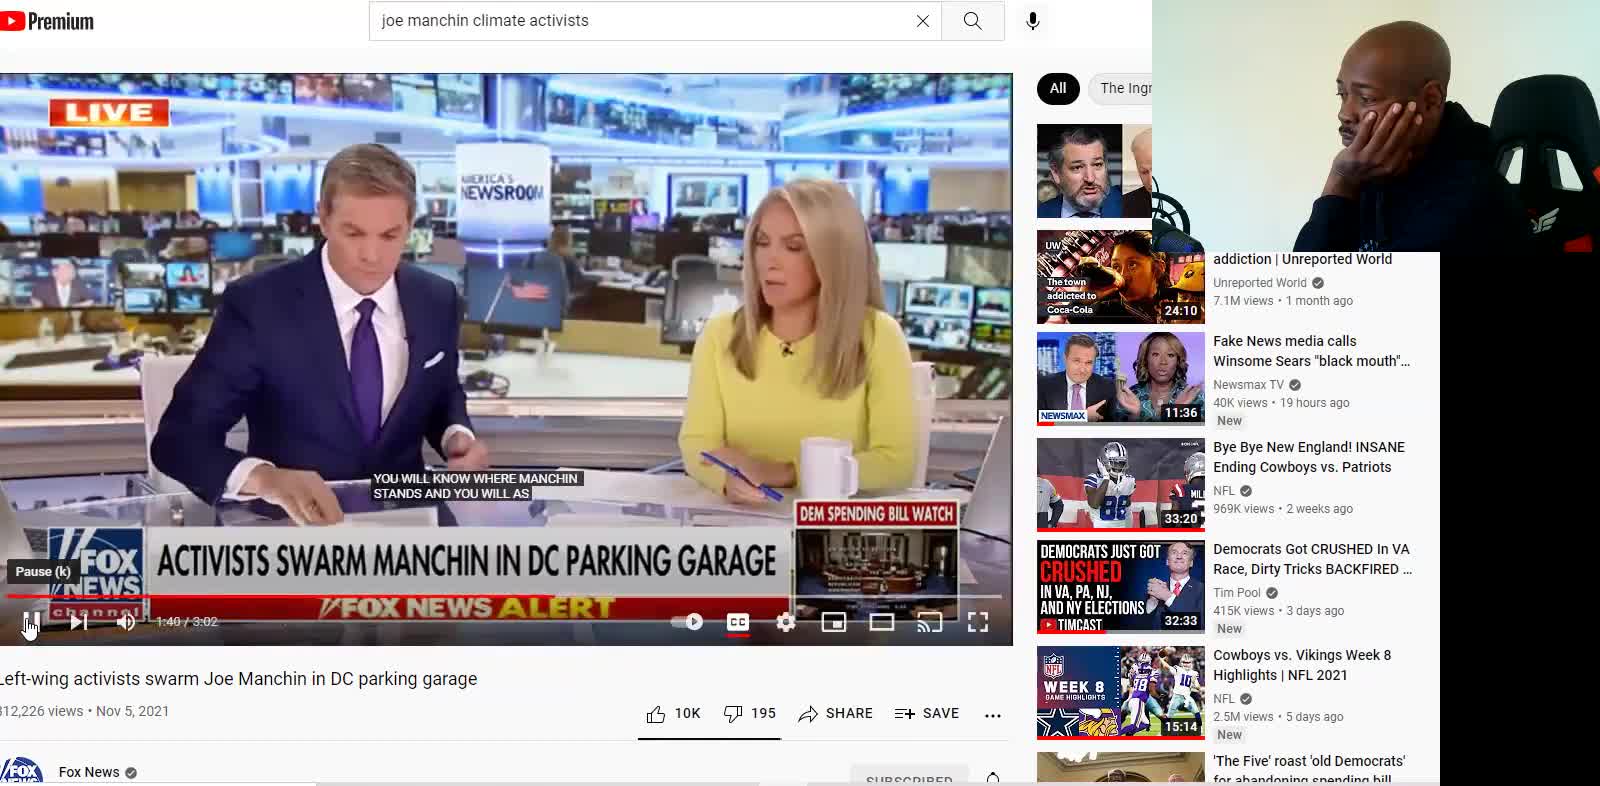The height and width of the screenshot is (786, 1600).
Task: Pause the video with the pause button
Action: coord(31,622)
